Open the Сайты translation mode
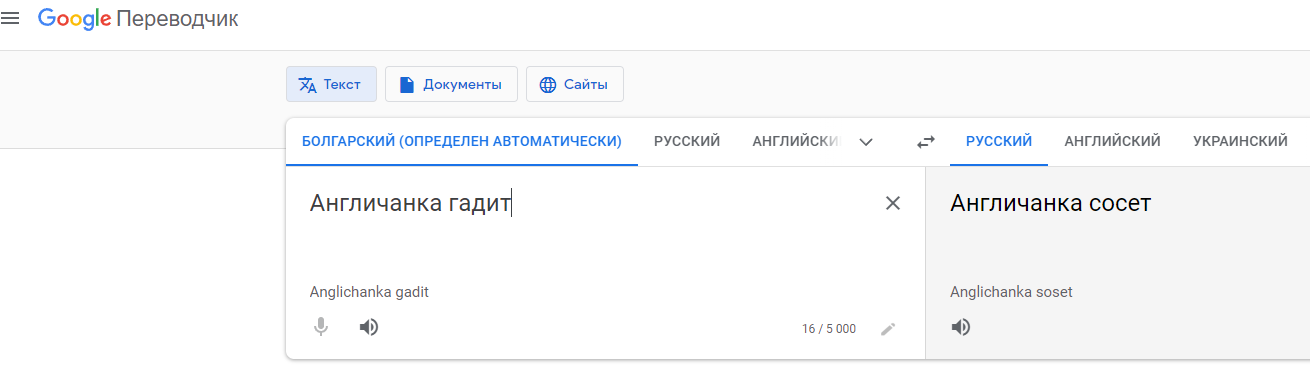Viewport: 1310px width, 381px height. click(x=575, y=84)
